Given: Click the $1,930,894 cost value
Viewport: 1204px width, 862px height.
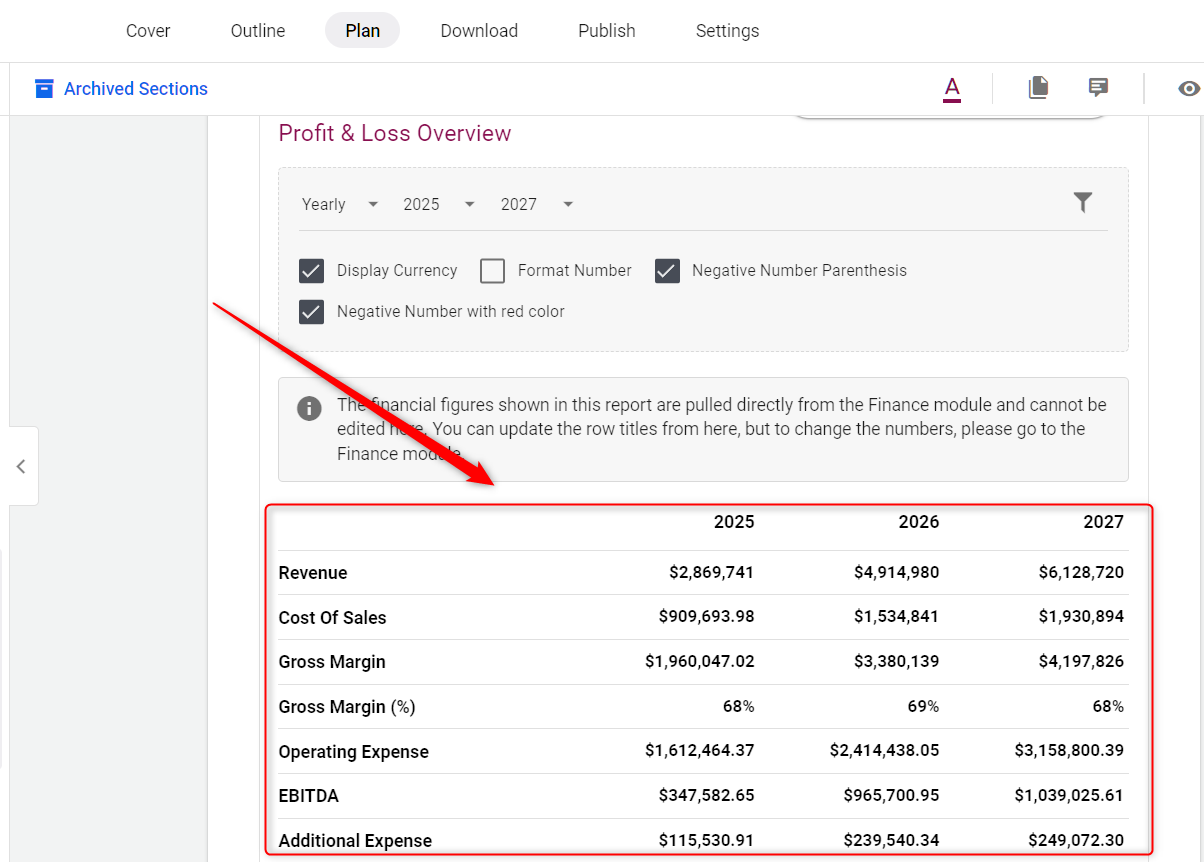Looking at the screenshot, I should click(x=1082, y=617).
